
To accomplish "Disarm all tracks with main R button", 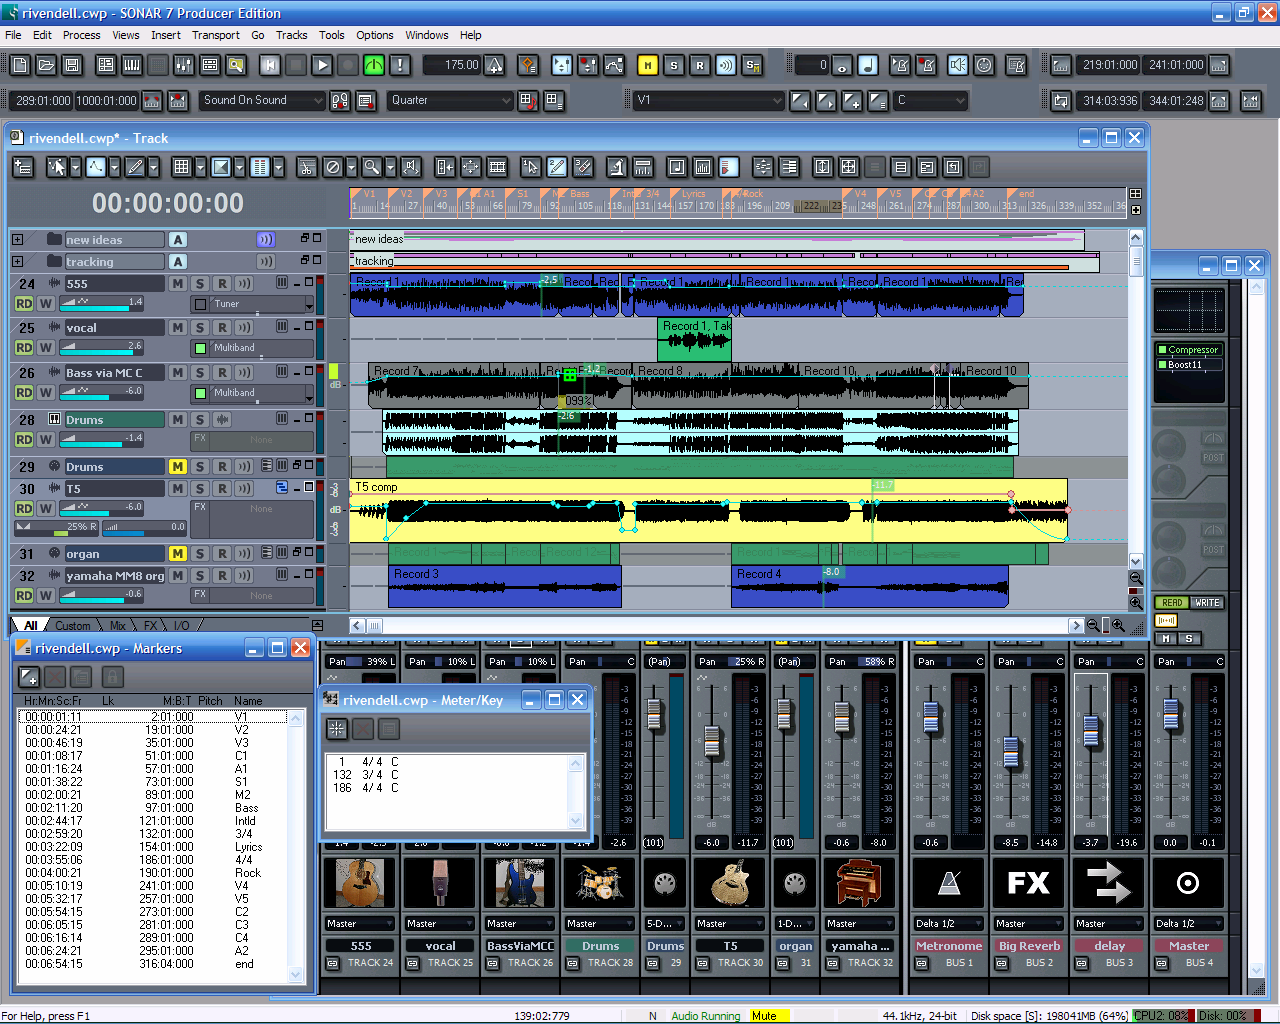I will point(700,65).
